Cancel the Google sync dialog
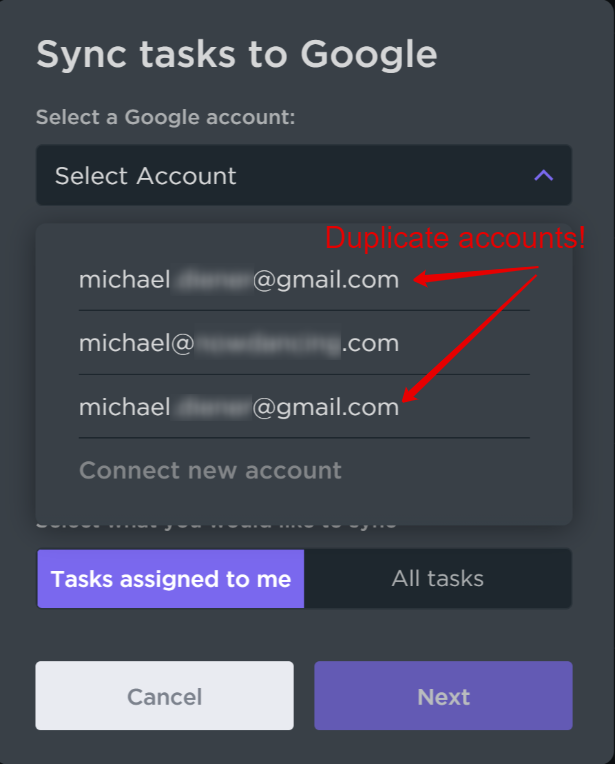 pyautogui.click(x=164, y=696)
